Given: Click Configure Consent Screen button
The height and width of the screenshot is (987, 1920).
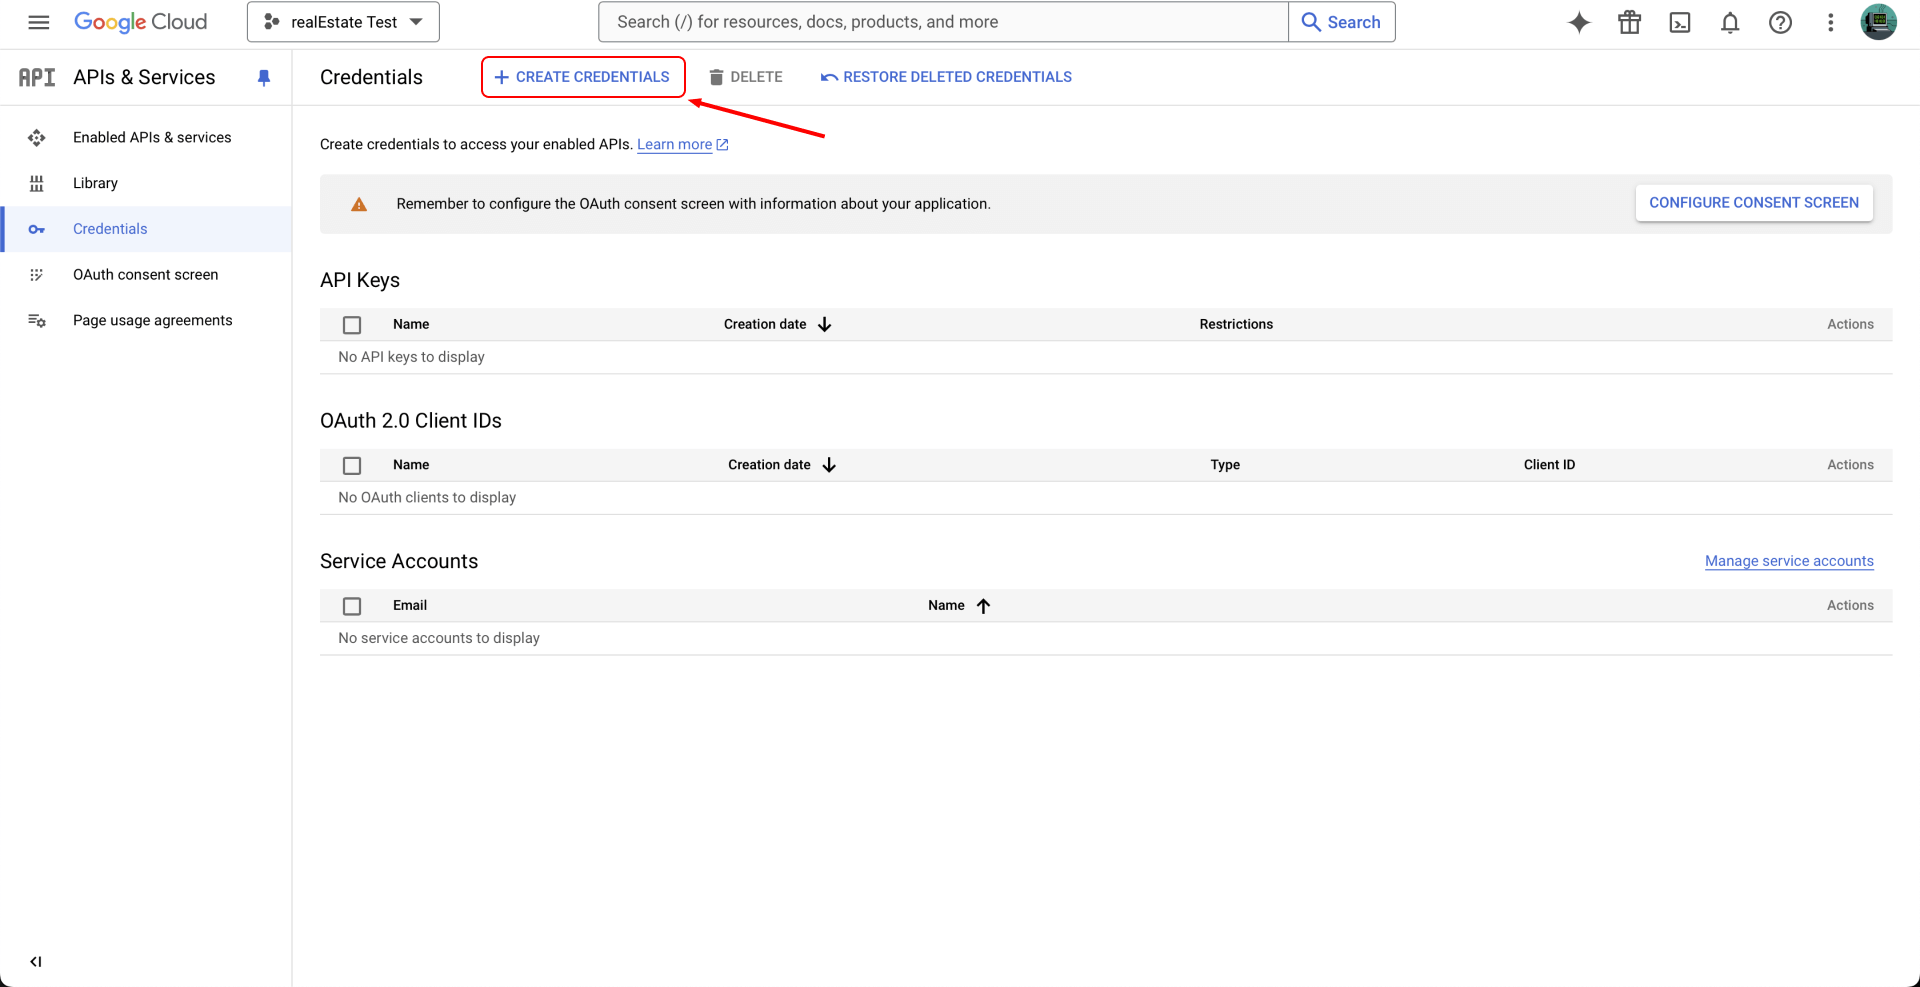Looking at the screenshot, I should [1753, 203].
